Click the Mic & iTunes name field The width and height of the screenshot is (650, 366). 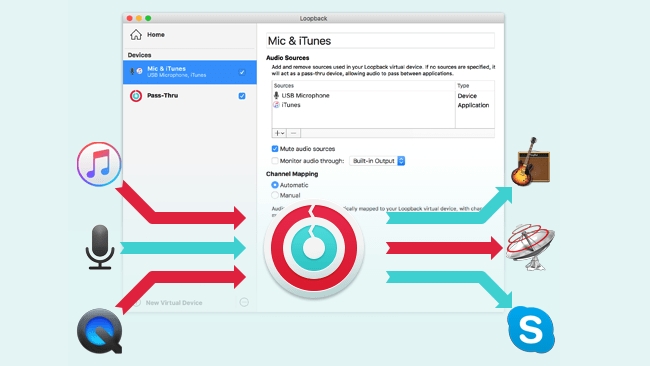[x=380, y=41]
